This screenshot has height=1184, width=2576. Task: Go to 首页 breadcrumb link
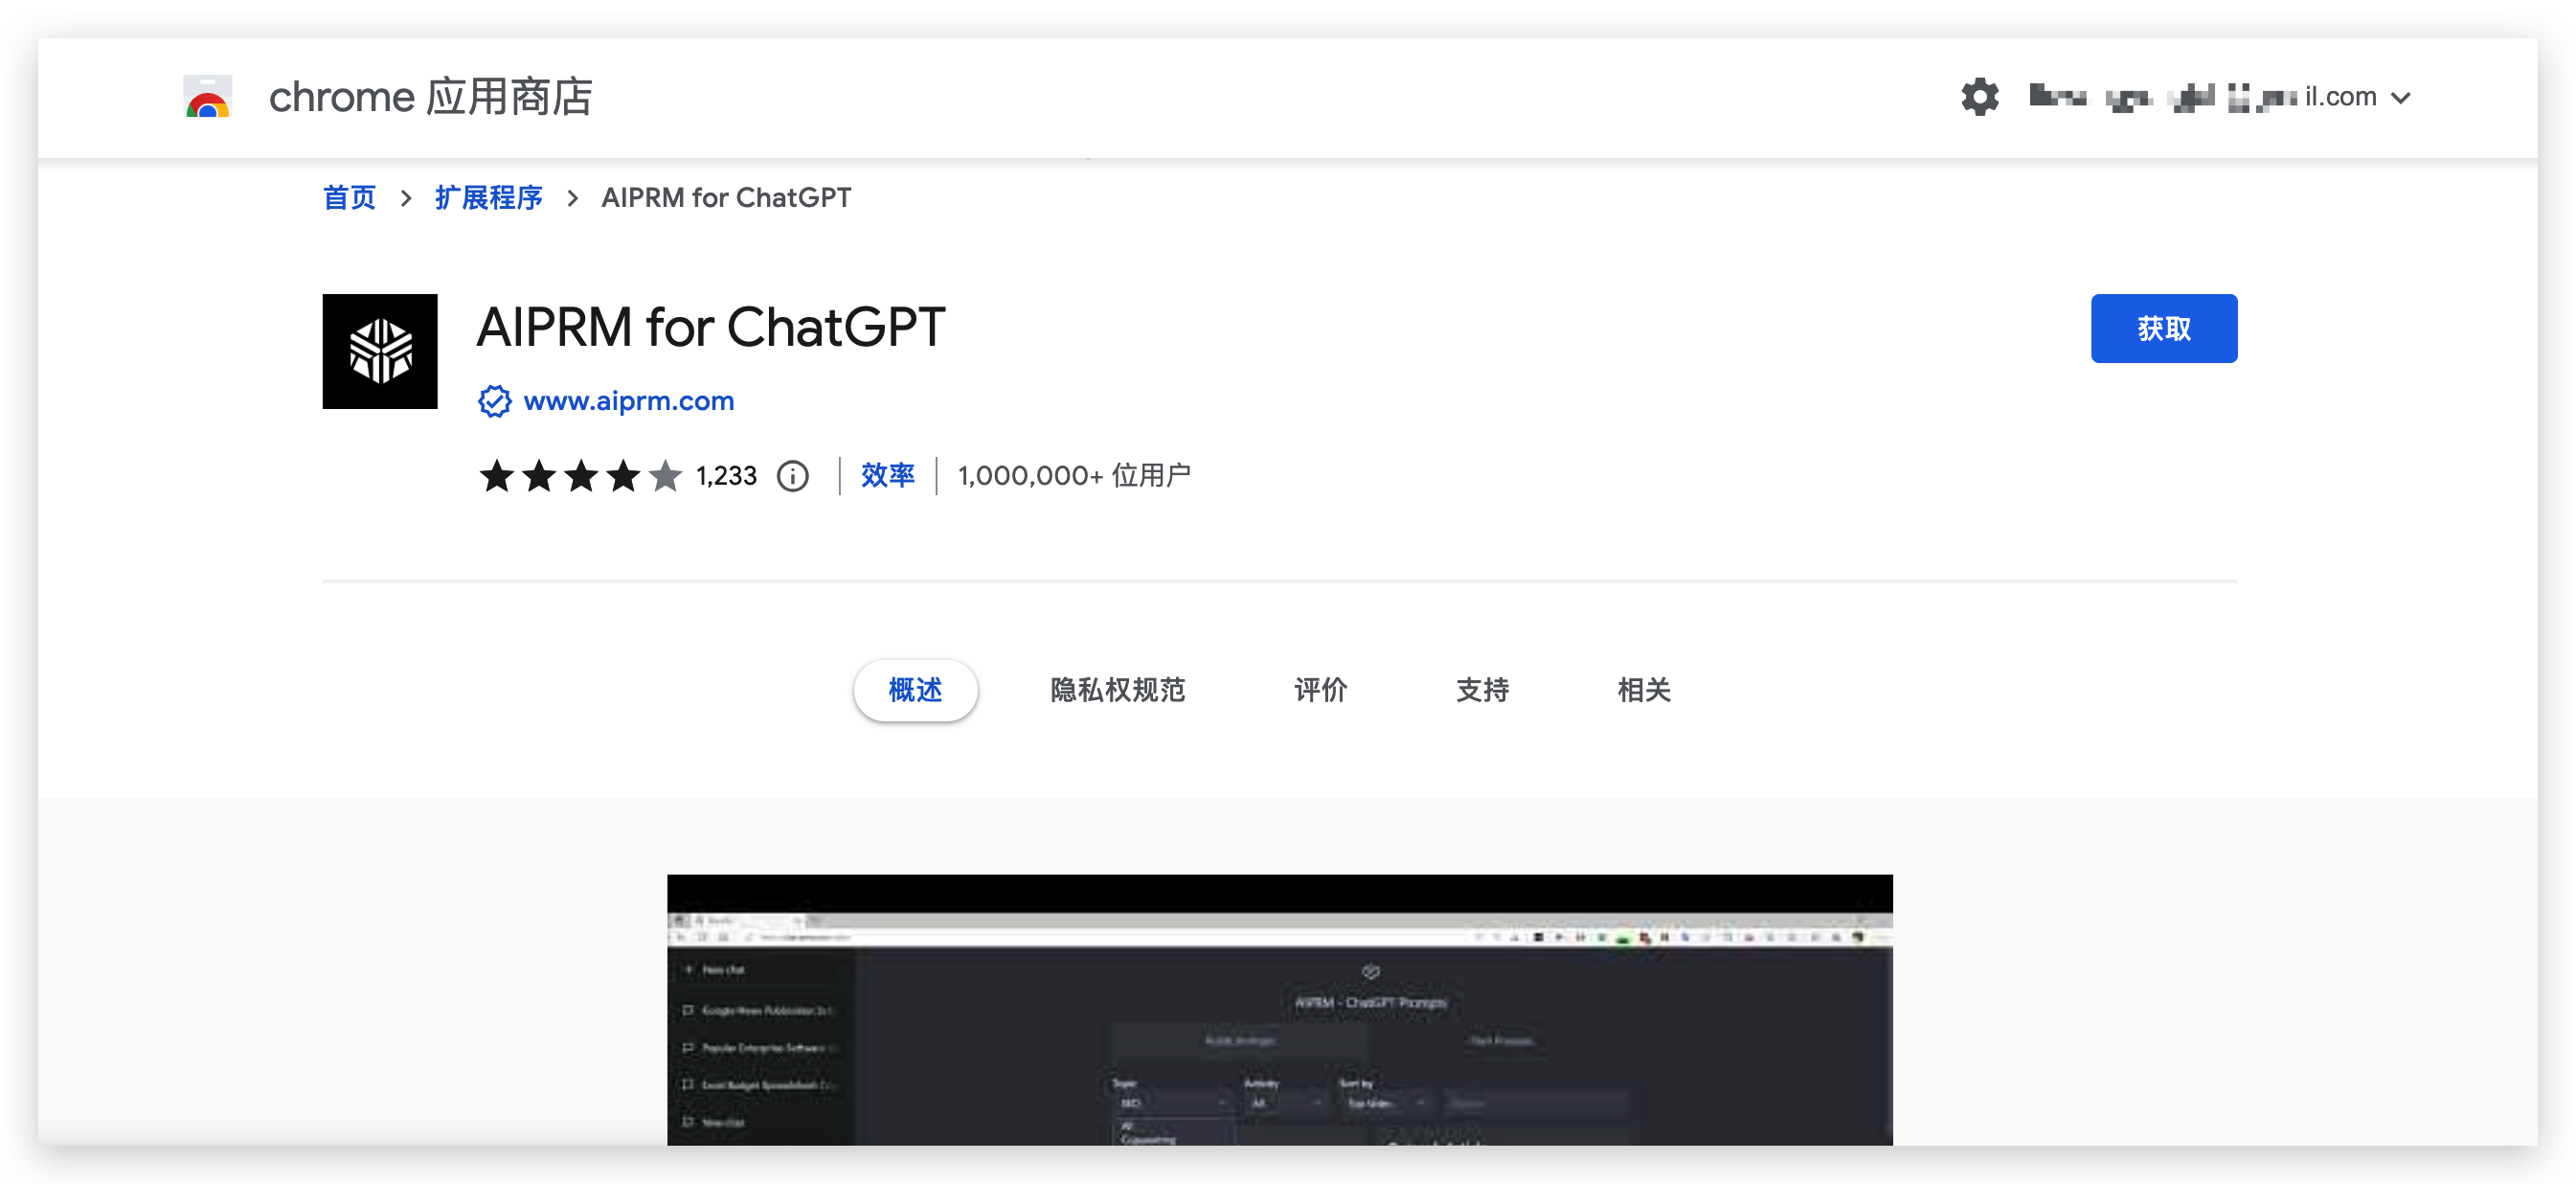pos(349,198)
